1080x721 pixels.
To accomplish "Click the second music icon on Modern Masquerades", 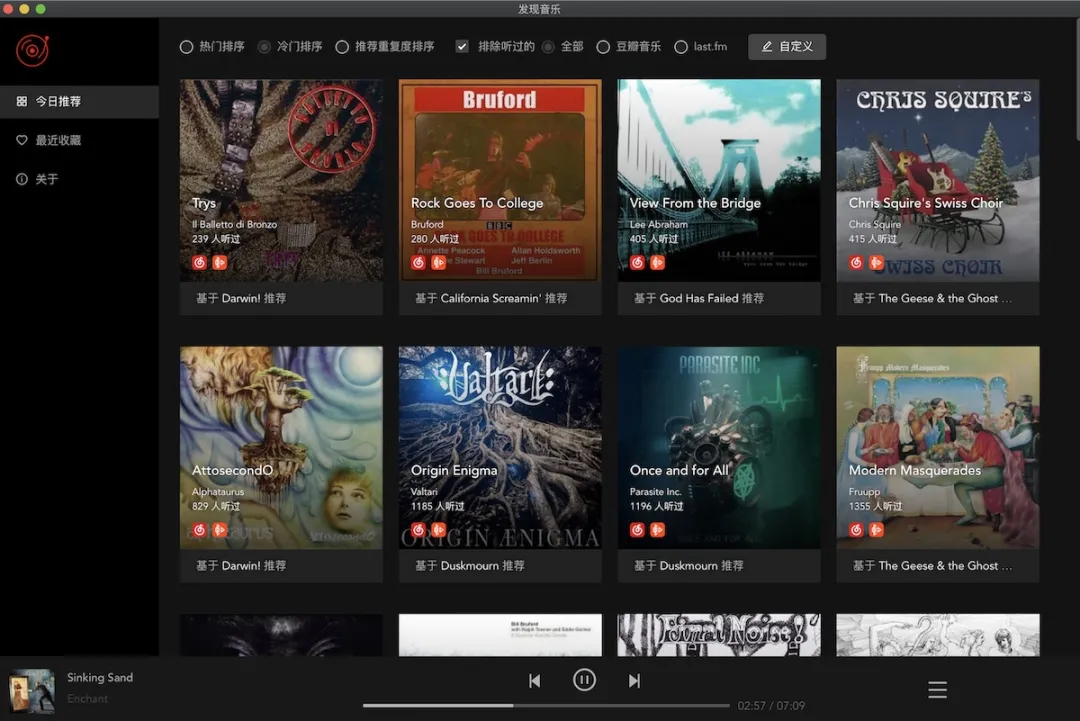I will (x=876, y=530).
